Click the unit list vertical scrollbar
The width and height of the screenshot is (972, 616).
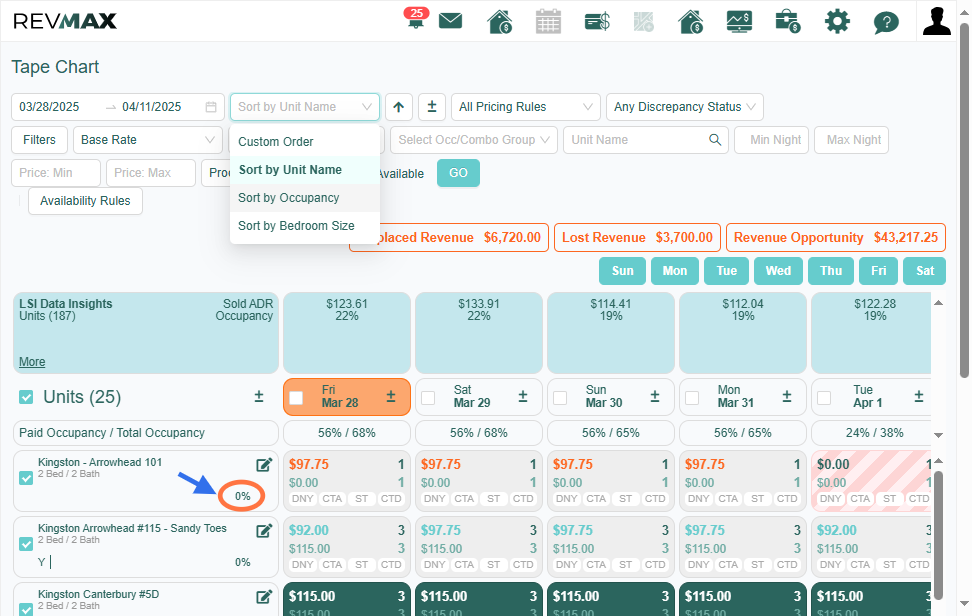click(x=939, y=533)
